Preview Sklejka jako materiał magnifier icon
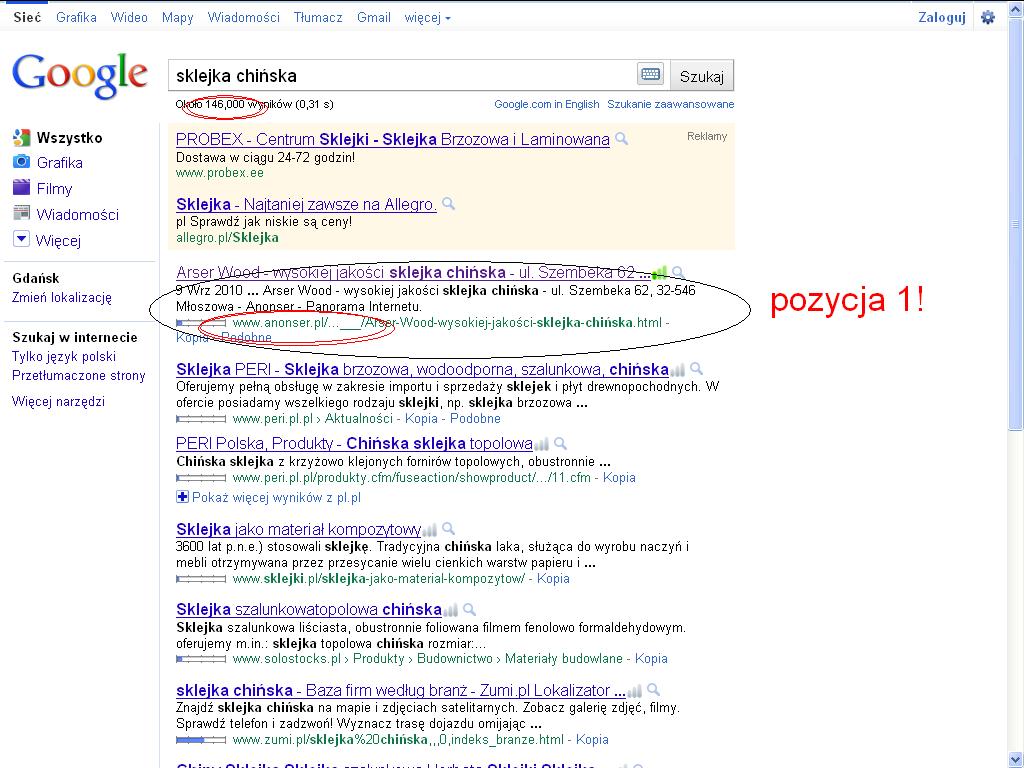This screenshot has height=768, width=1024. (448, 528)
